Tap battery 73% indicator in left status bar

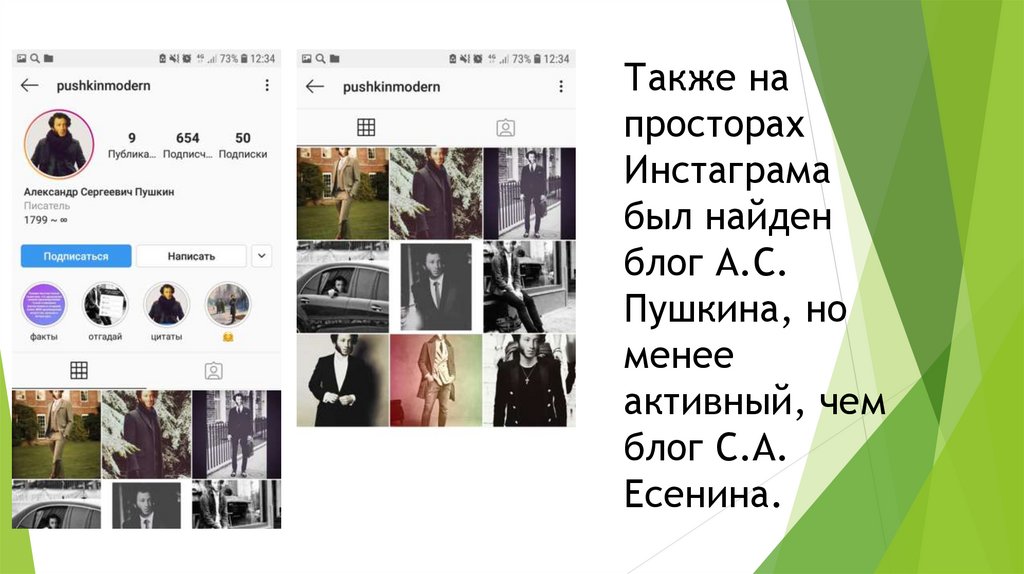(x=234, y=58)
